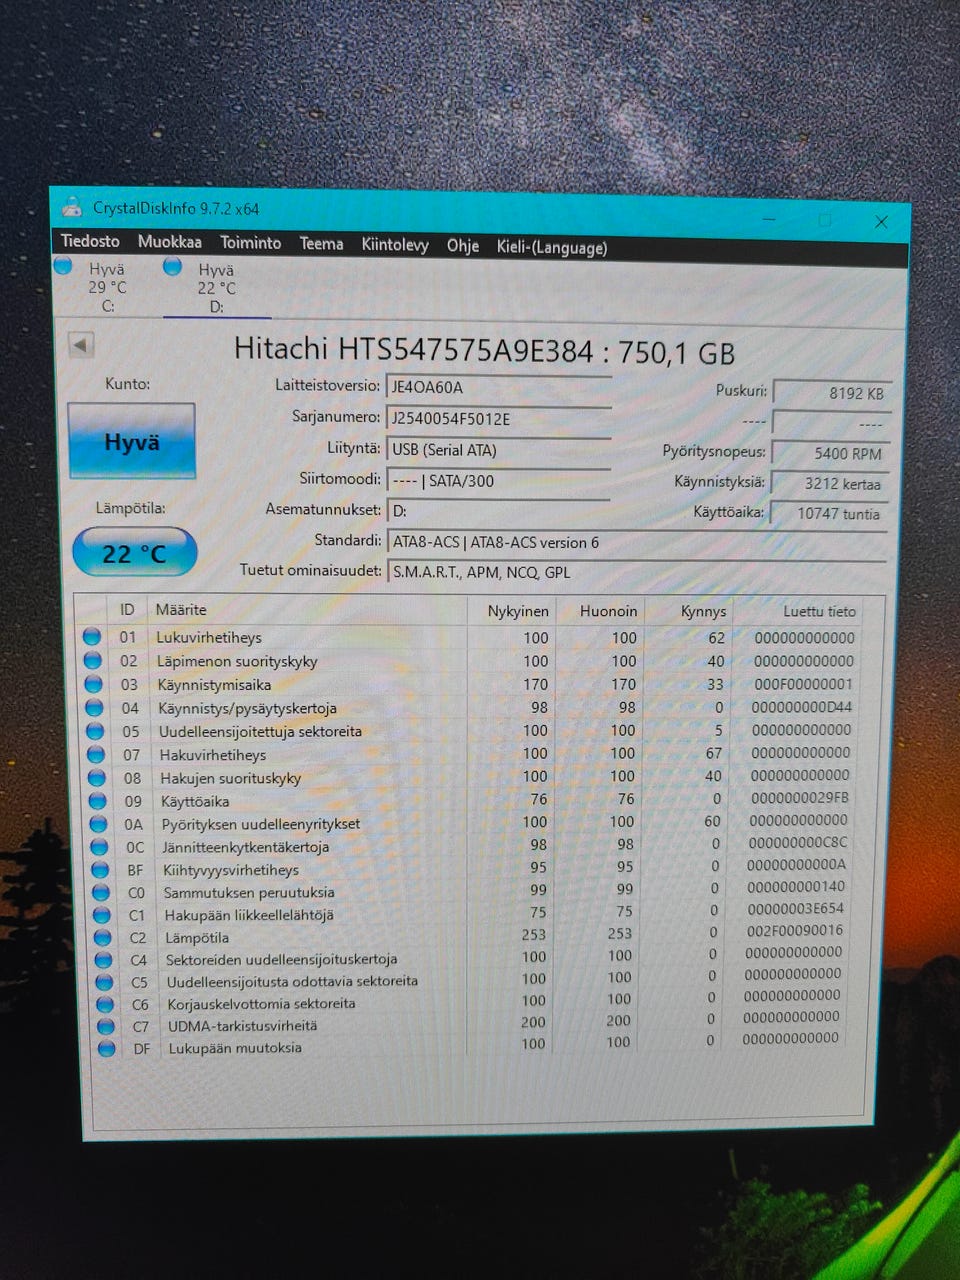Close the CrystalDiskInfo window
The image size is (960, 1280).
881,222
